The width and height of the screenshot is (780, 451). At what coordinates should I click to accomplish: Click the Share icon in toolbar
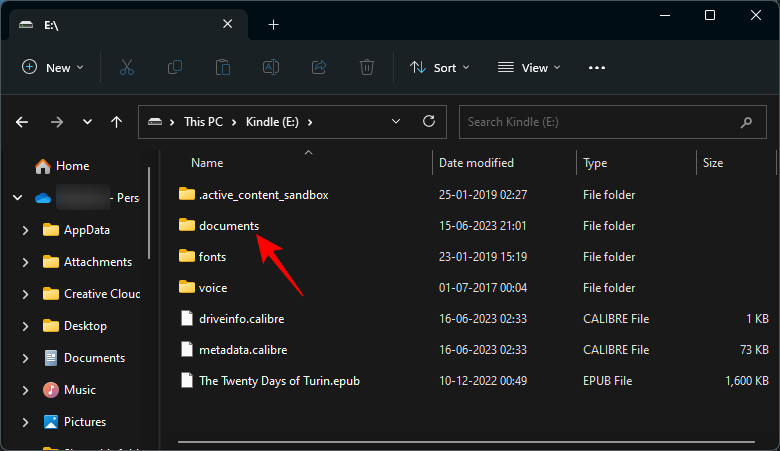[x=319, y=67]
